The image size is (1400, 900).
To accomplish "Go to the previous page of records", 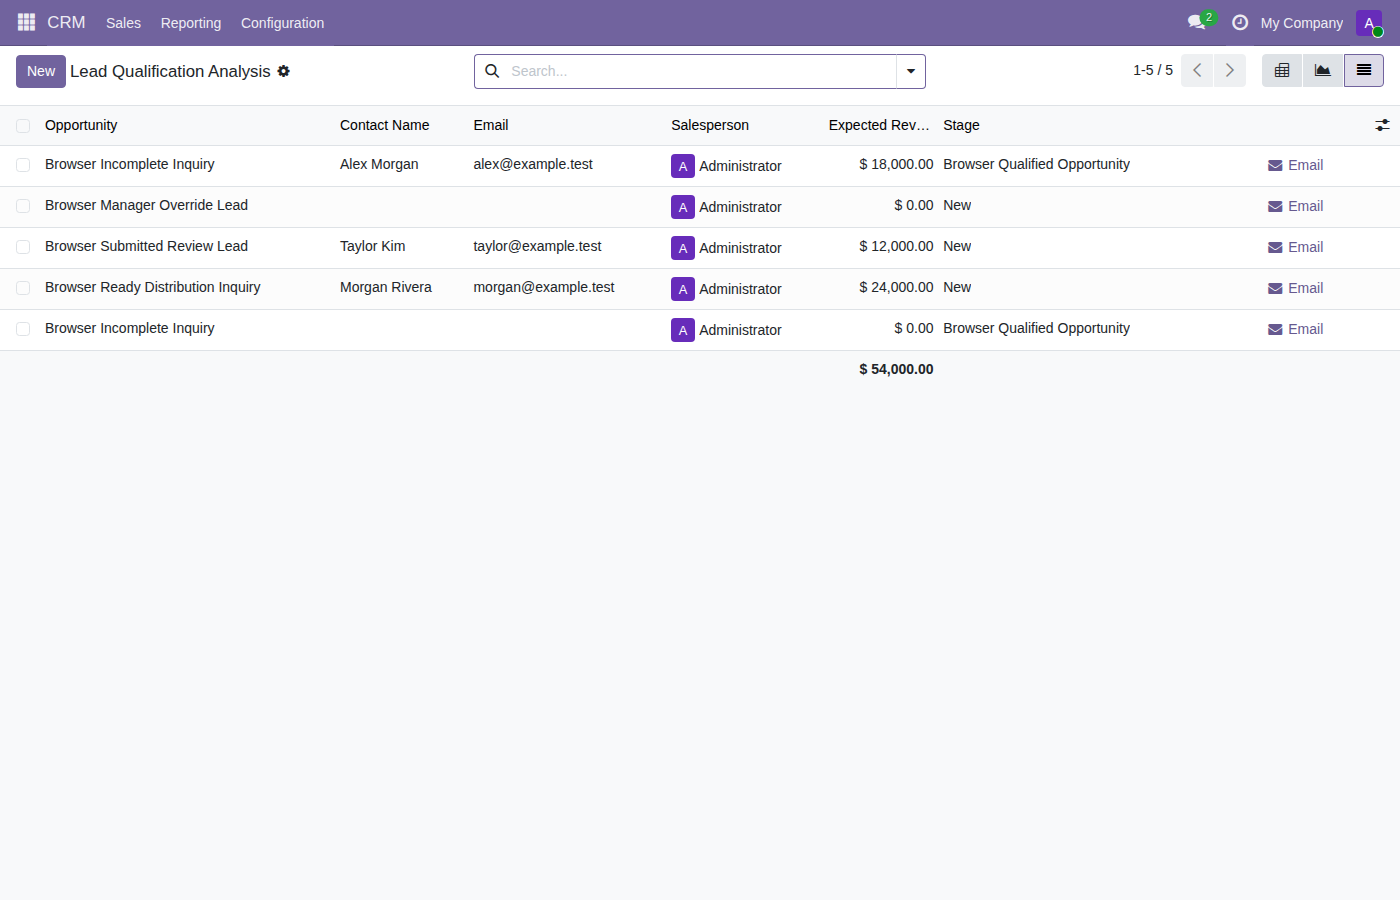I will 1197,70.
